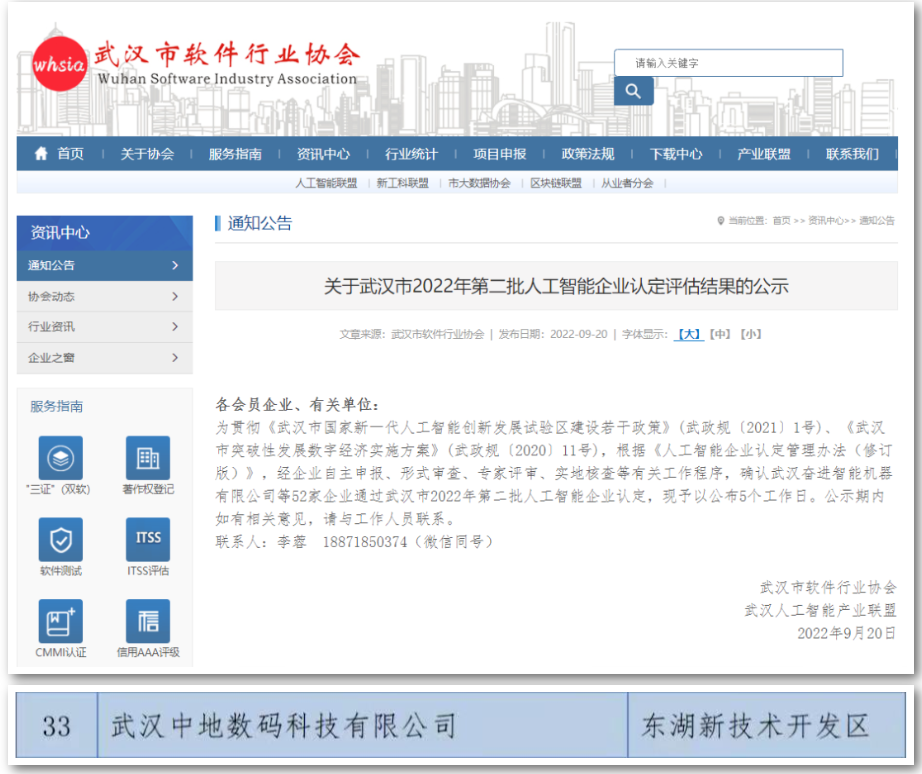Click the row number 33 cell
Viewport: 922px width, 774px height.
pyautogui.click(x=56, y=725)
